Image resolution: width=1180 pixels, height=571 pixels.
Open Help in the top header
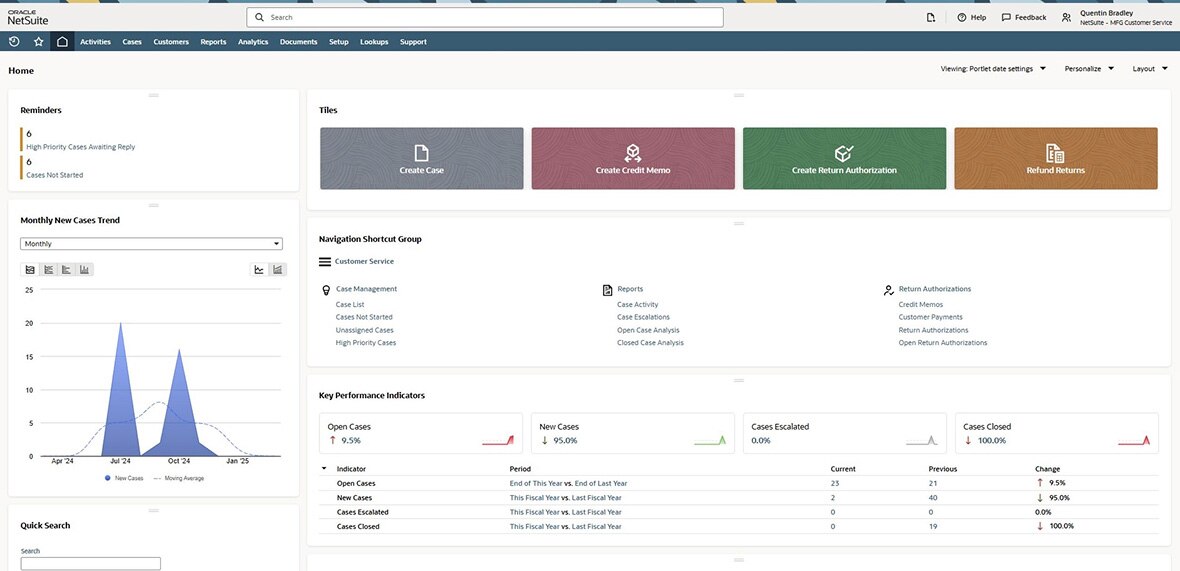[x=972, y=17]
